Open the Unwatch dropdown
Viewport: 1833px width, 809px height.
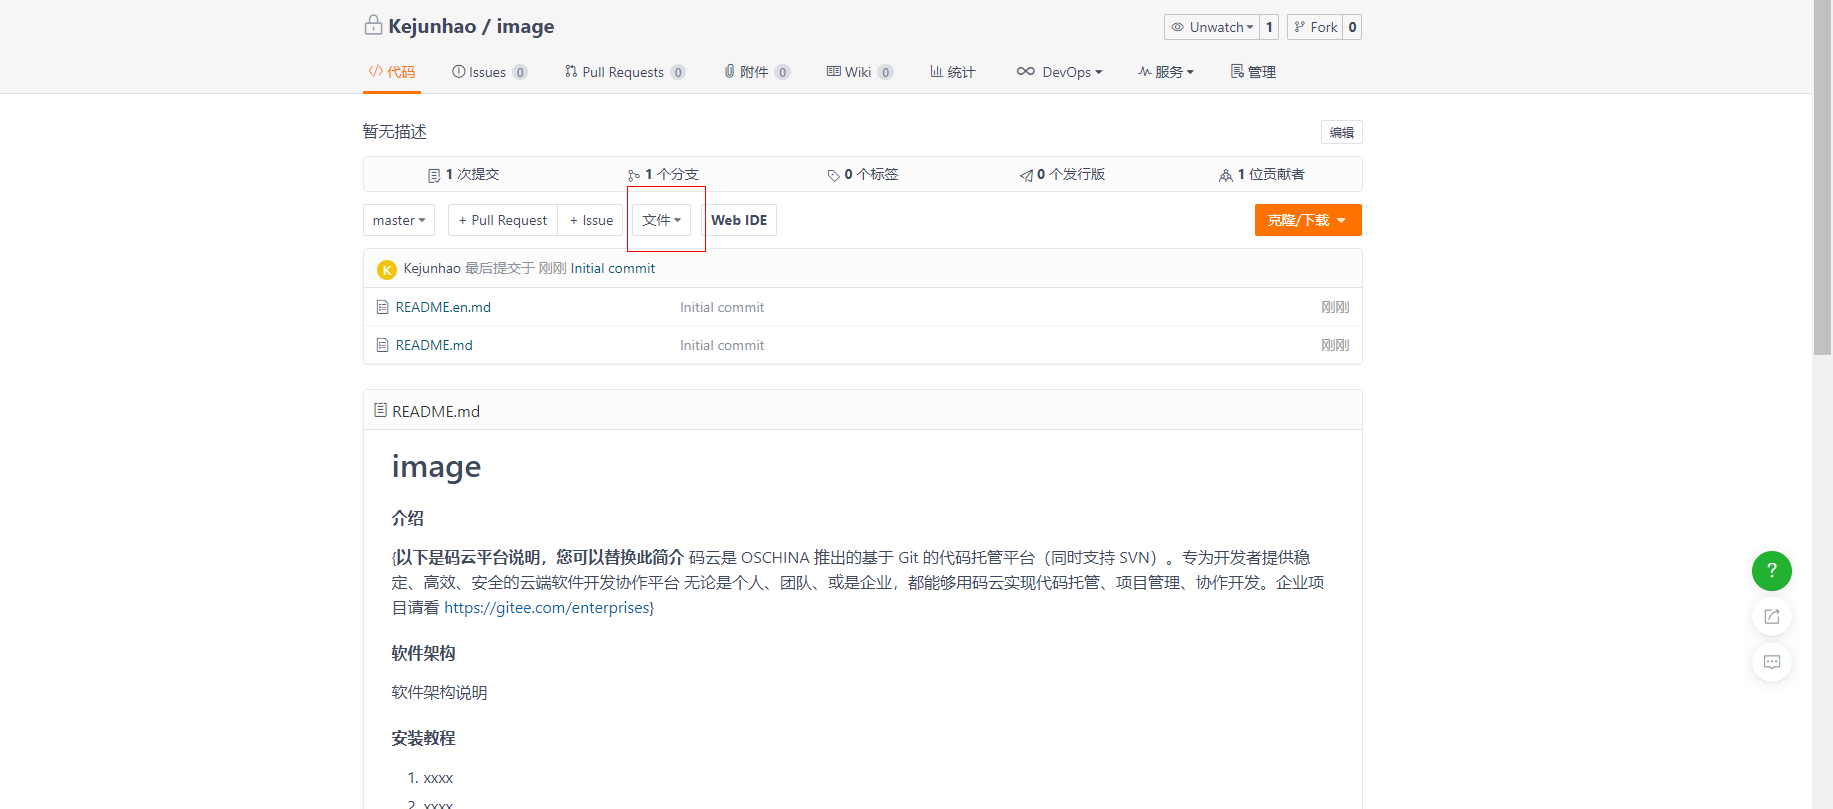point(1212,27)
